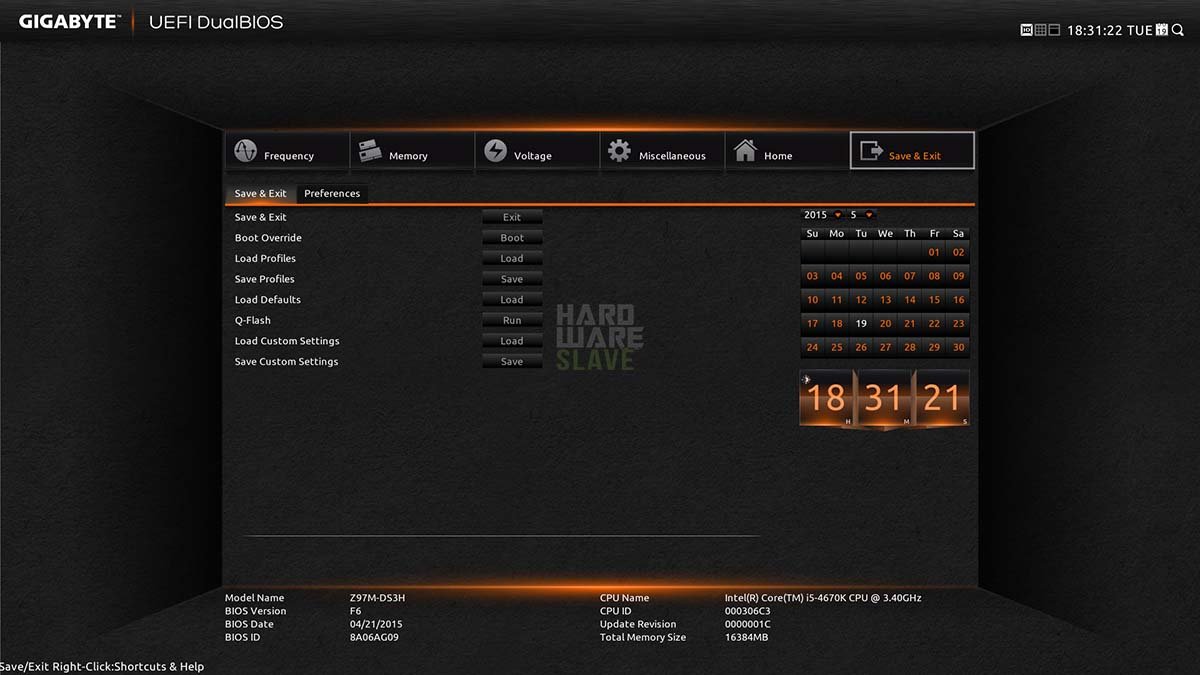Select day 18 in the calendar
1200x675 pixels.
click(837, 324)
